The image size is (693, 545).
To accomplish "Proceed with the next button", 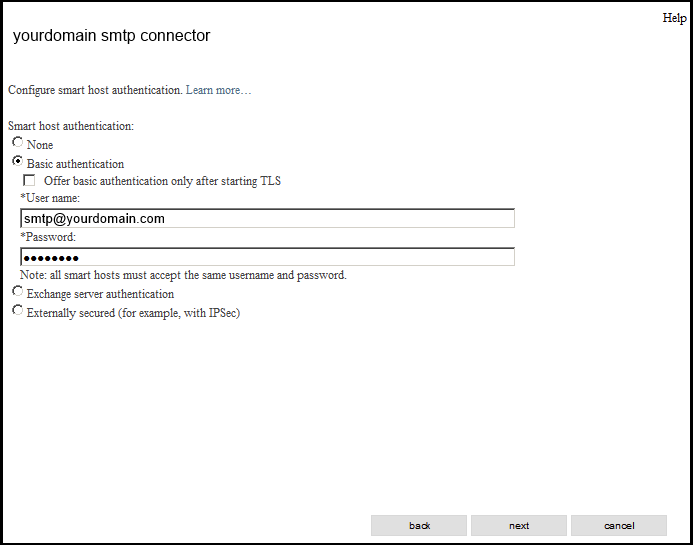I will tap(519, 526).
